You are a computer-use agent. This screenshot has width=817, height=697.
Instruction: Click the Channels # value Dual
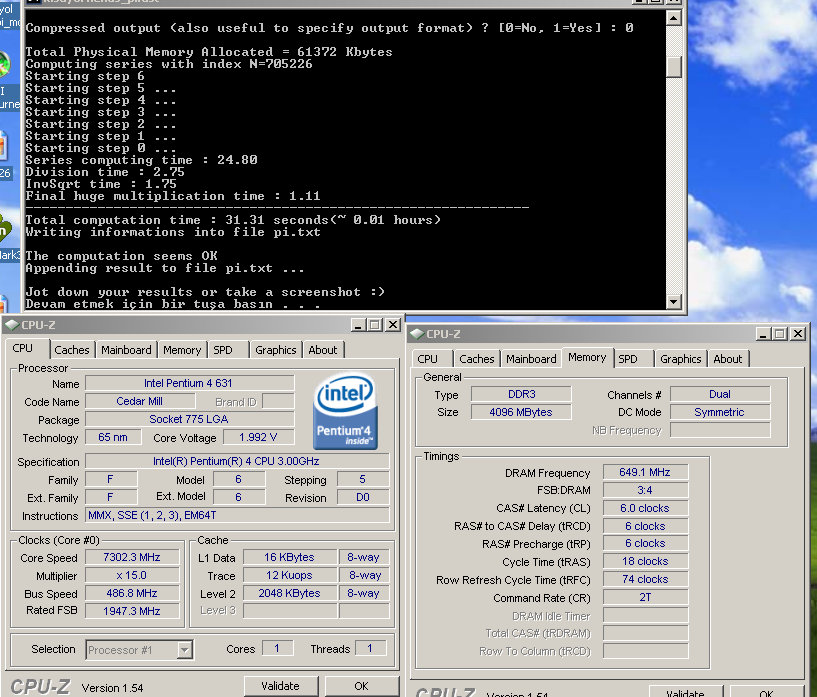click(x=720, y=394)
